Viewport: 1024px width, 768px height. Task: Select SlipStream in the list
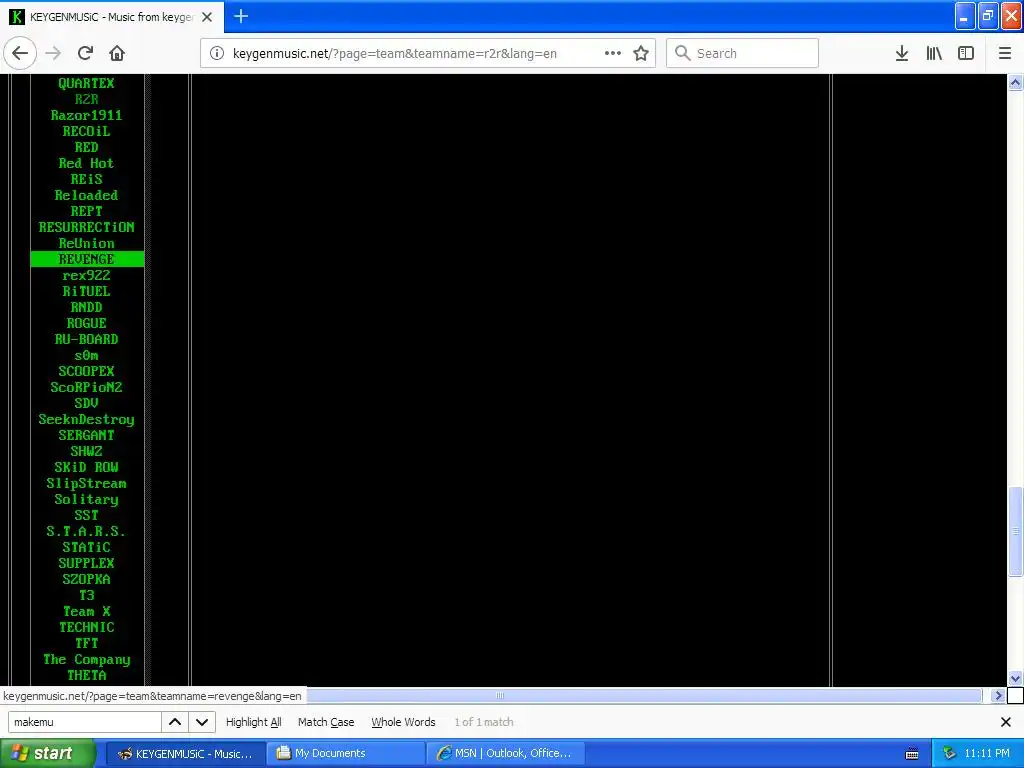coord(86,483)
